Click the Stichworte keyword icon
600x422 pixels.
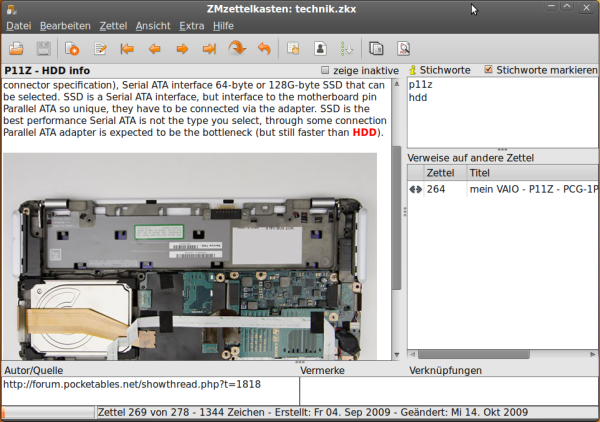pyautogui.click(x=412, y=70)
